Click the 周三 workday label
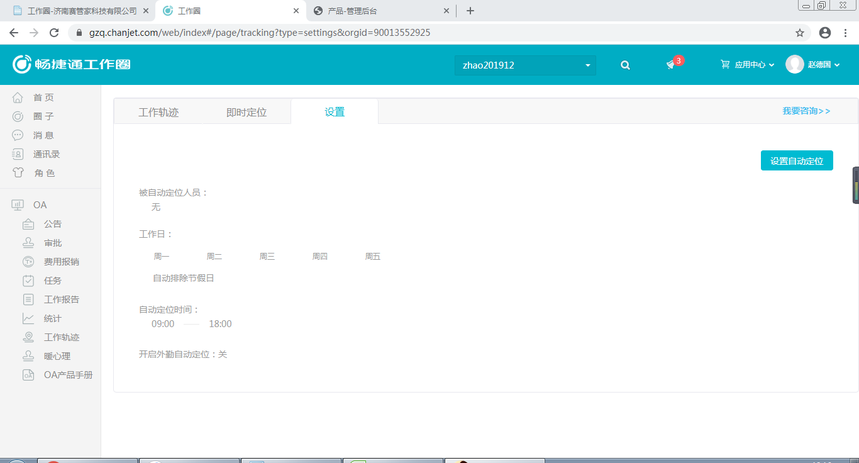Viewport: 859px width, 463px height. pyautogui.click(x=267, y=256)
